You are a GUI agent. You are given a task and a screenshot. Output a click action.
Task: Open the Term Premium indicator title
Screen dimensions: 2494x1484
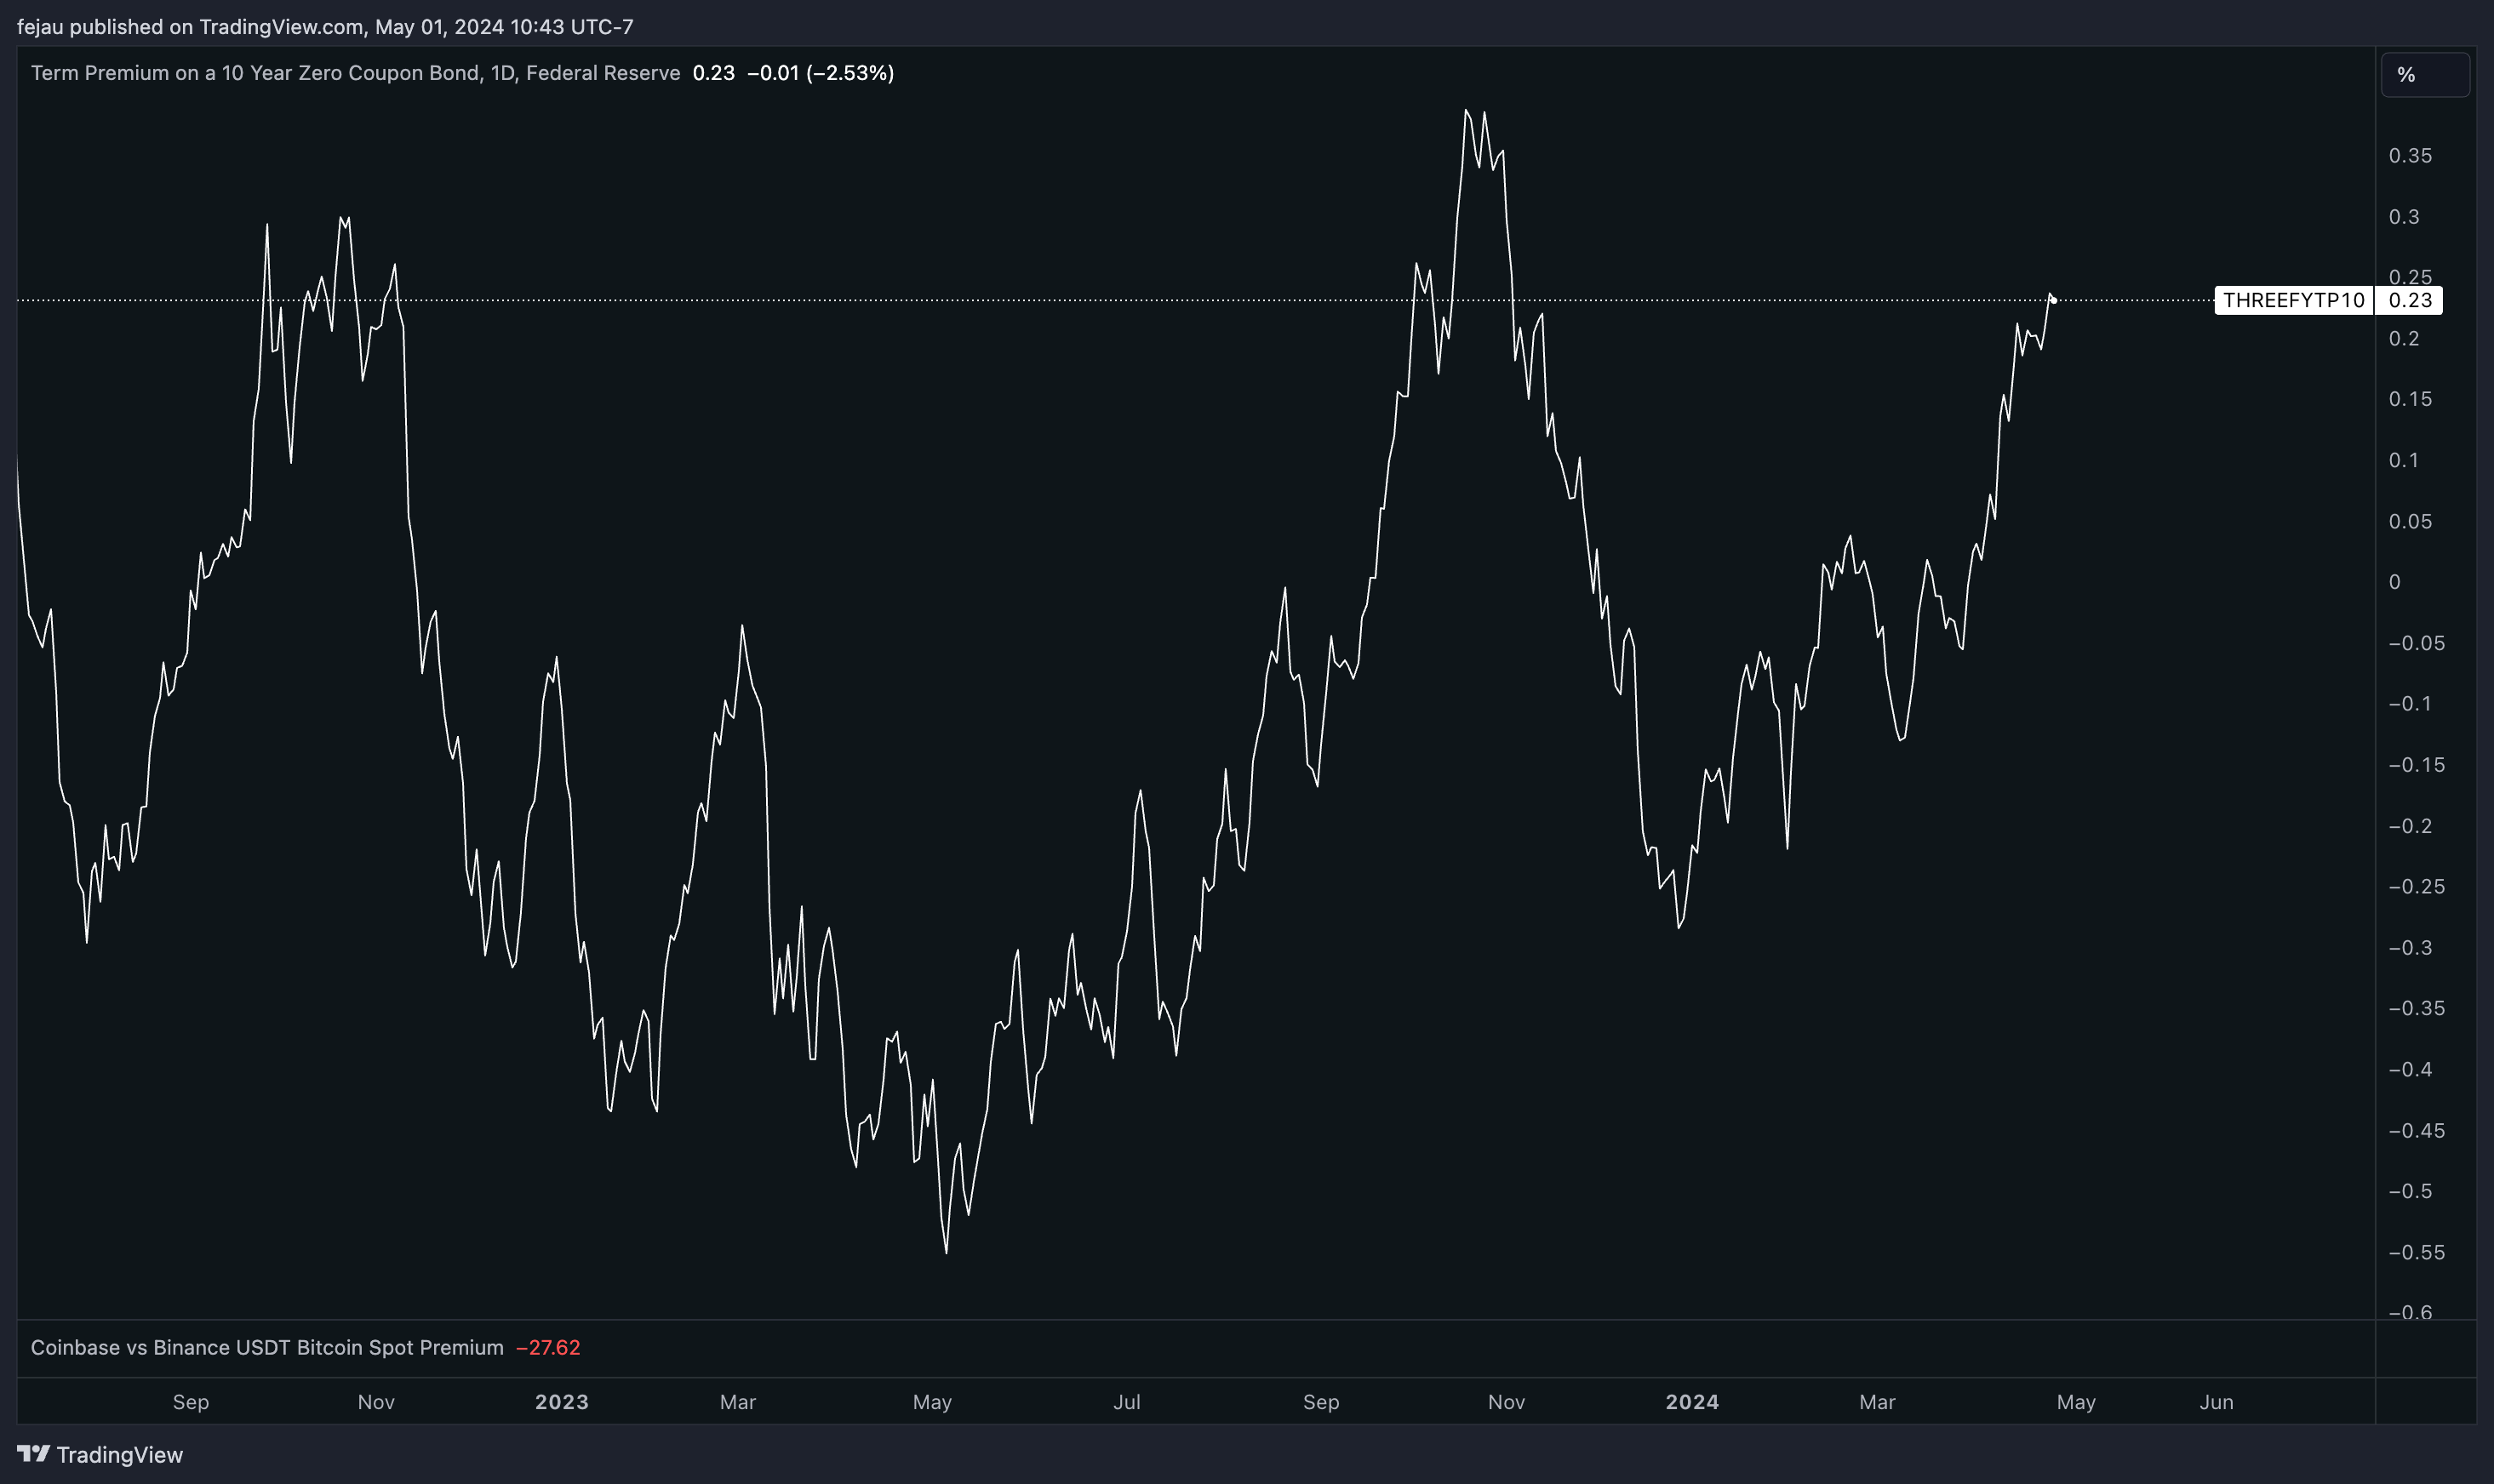pos(355,73)
